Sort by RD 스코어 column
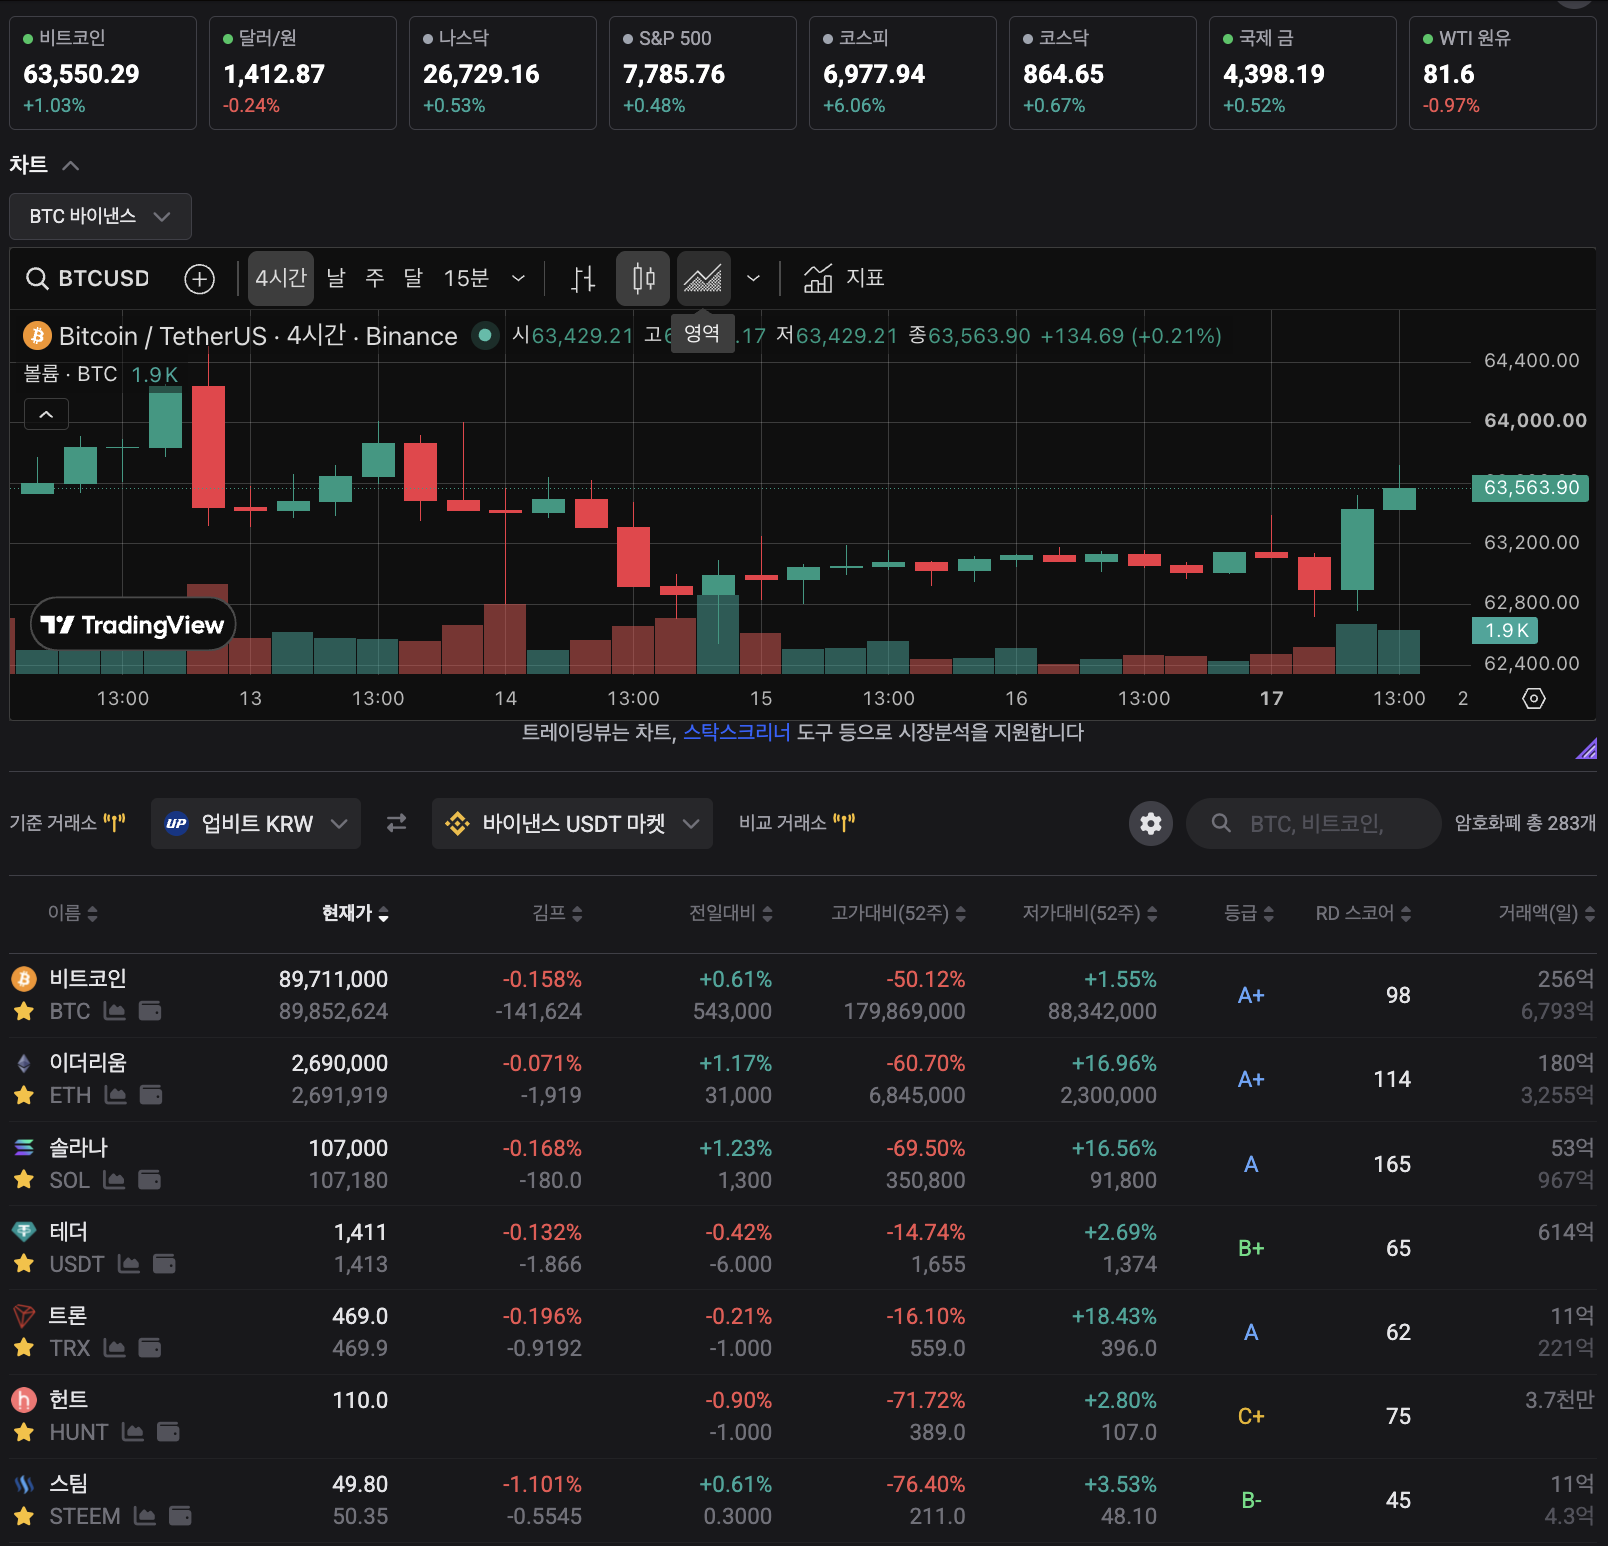1608x1546 pixels. [x=1363, y=913]
